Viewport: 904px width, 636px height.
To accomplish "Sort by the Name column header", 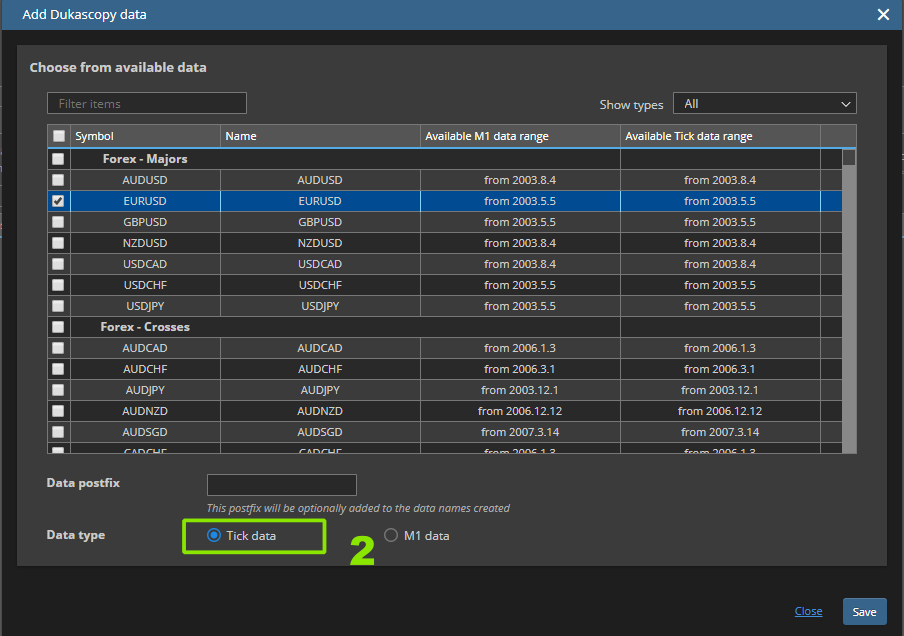I will [320, 136].
